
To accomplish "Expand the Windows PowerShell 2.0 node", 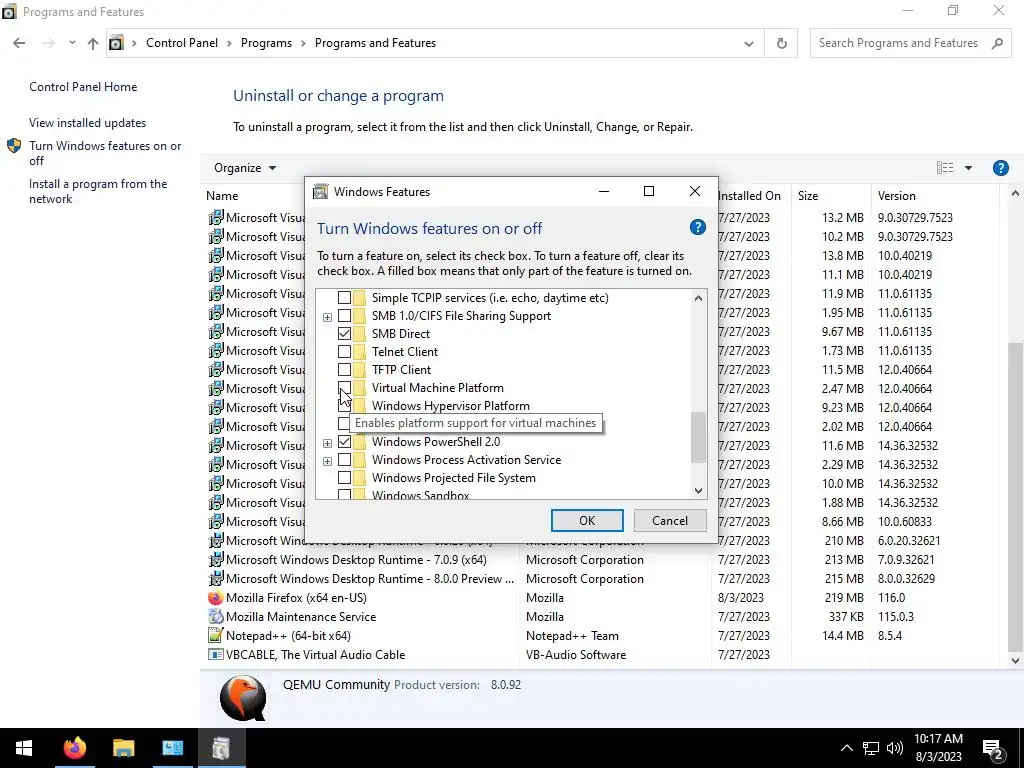I will [327, 443].
